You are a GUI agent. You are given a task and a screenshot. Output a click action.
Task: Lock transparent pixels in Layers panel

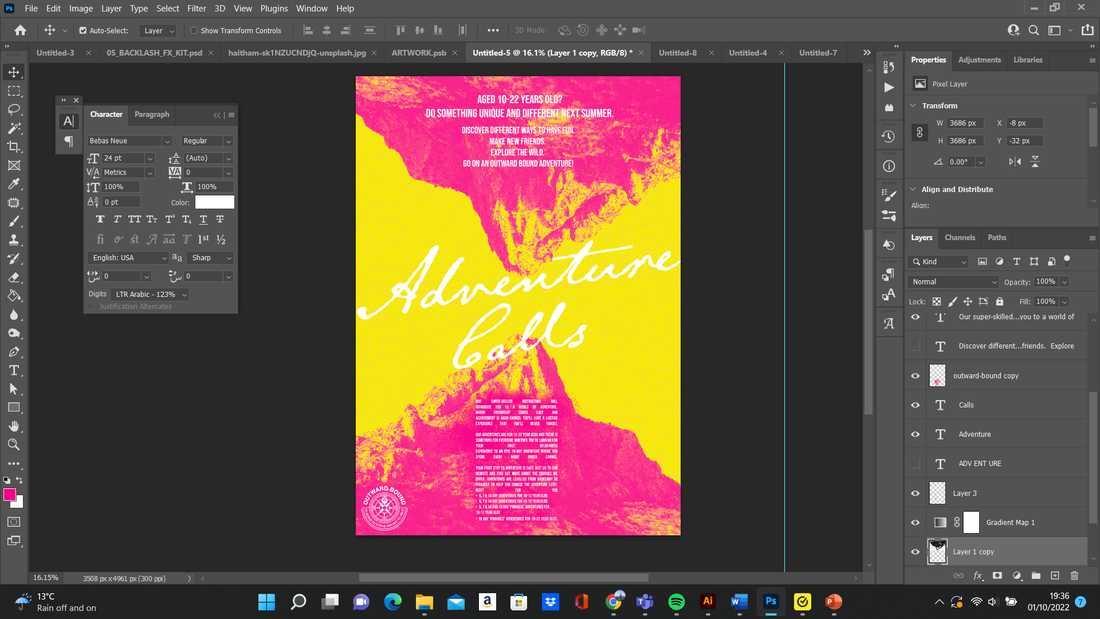point(937,302)
